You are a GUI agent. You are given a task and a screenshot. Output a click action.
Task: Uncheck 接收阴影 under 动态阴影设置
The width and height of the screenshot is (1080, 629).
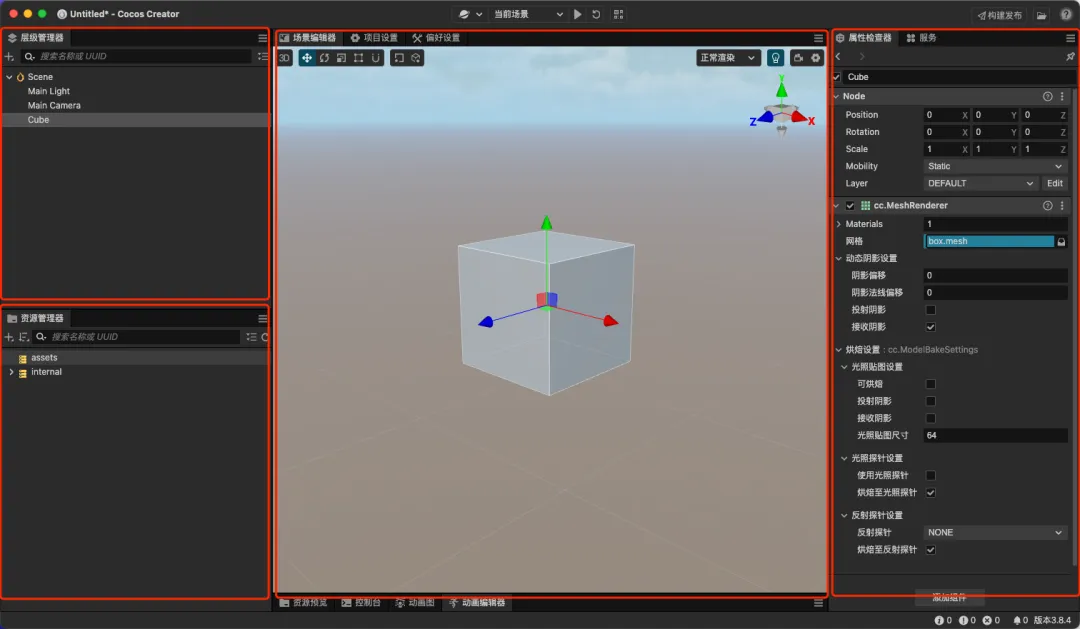[931, 327]
